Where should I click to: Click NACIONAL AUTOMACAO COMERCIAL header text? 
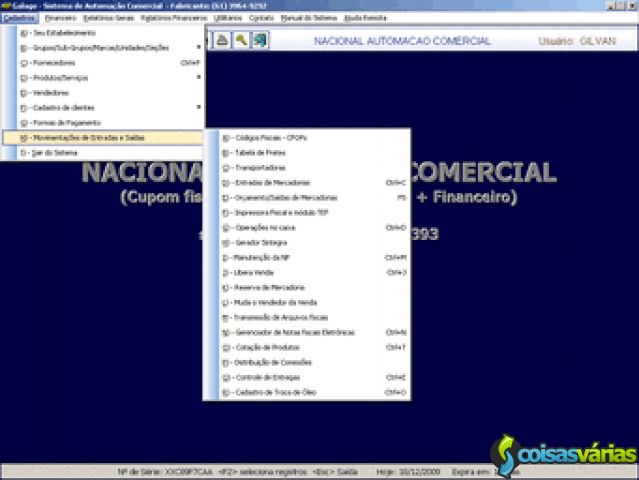coord(402,41)
